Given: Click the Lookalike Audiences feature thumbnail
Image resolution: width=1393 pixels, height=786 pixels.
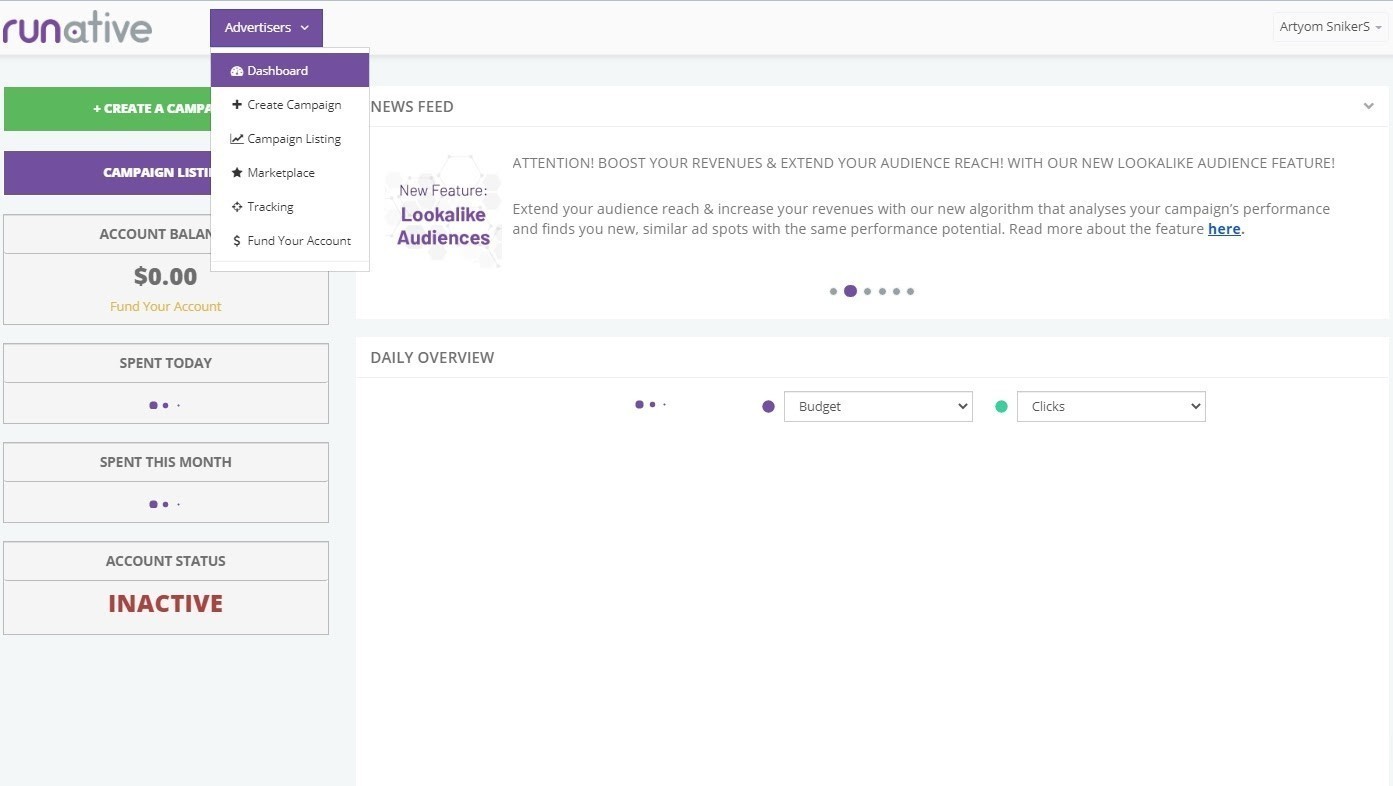Looking at the screenshot, I should click(x=443, y=211).
